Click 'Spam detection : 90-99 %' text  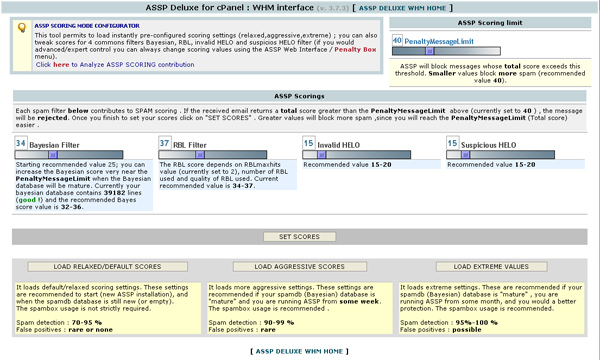click(x=251, y=323)
